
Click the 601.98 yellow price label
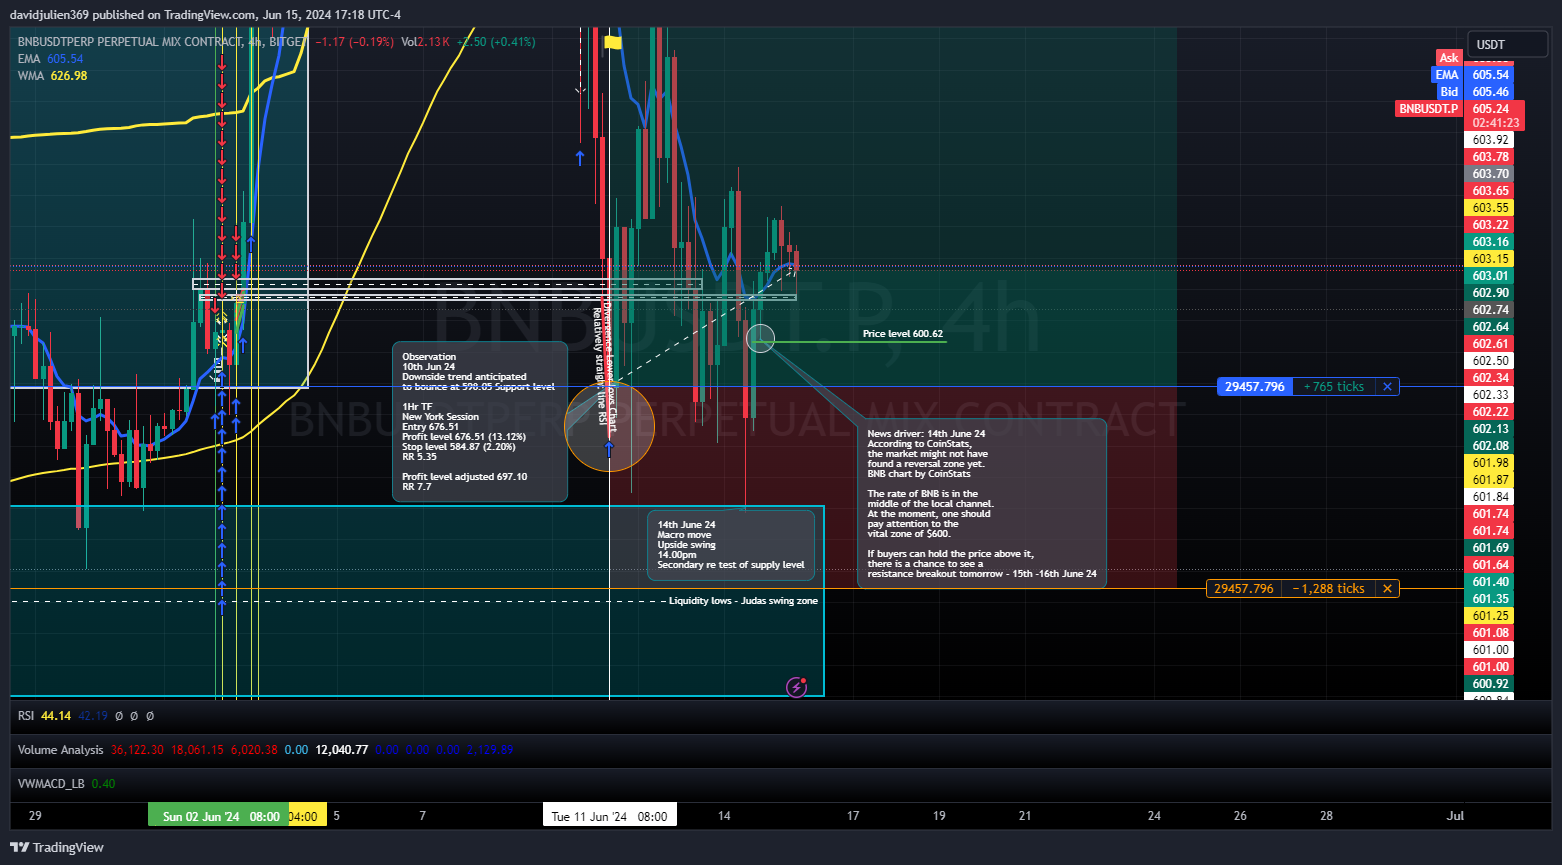[1490, 463]
